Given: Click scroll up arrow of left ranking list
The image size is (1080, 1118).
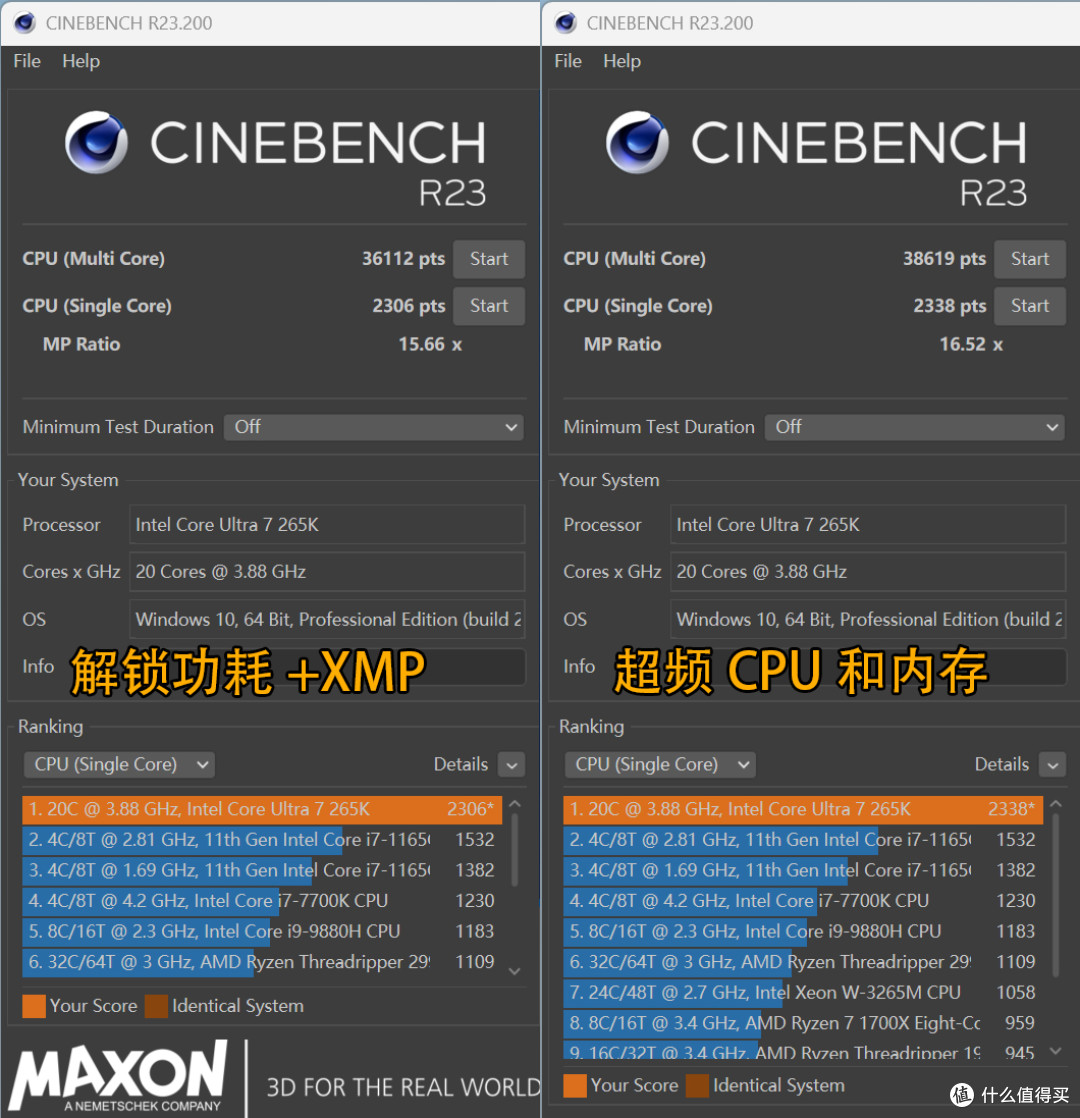Looking at the screenshot, I should click(x=515, y=804).
